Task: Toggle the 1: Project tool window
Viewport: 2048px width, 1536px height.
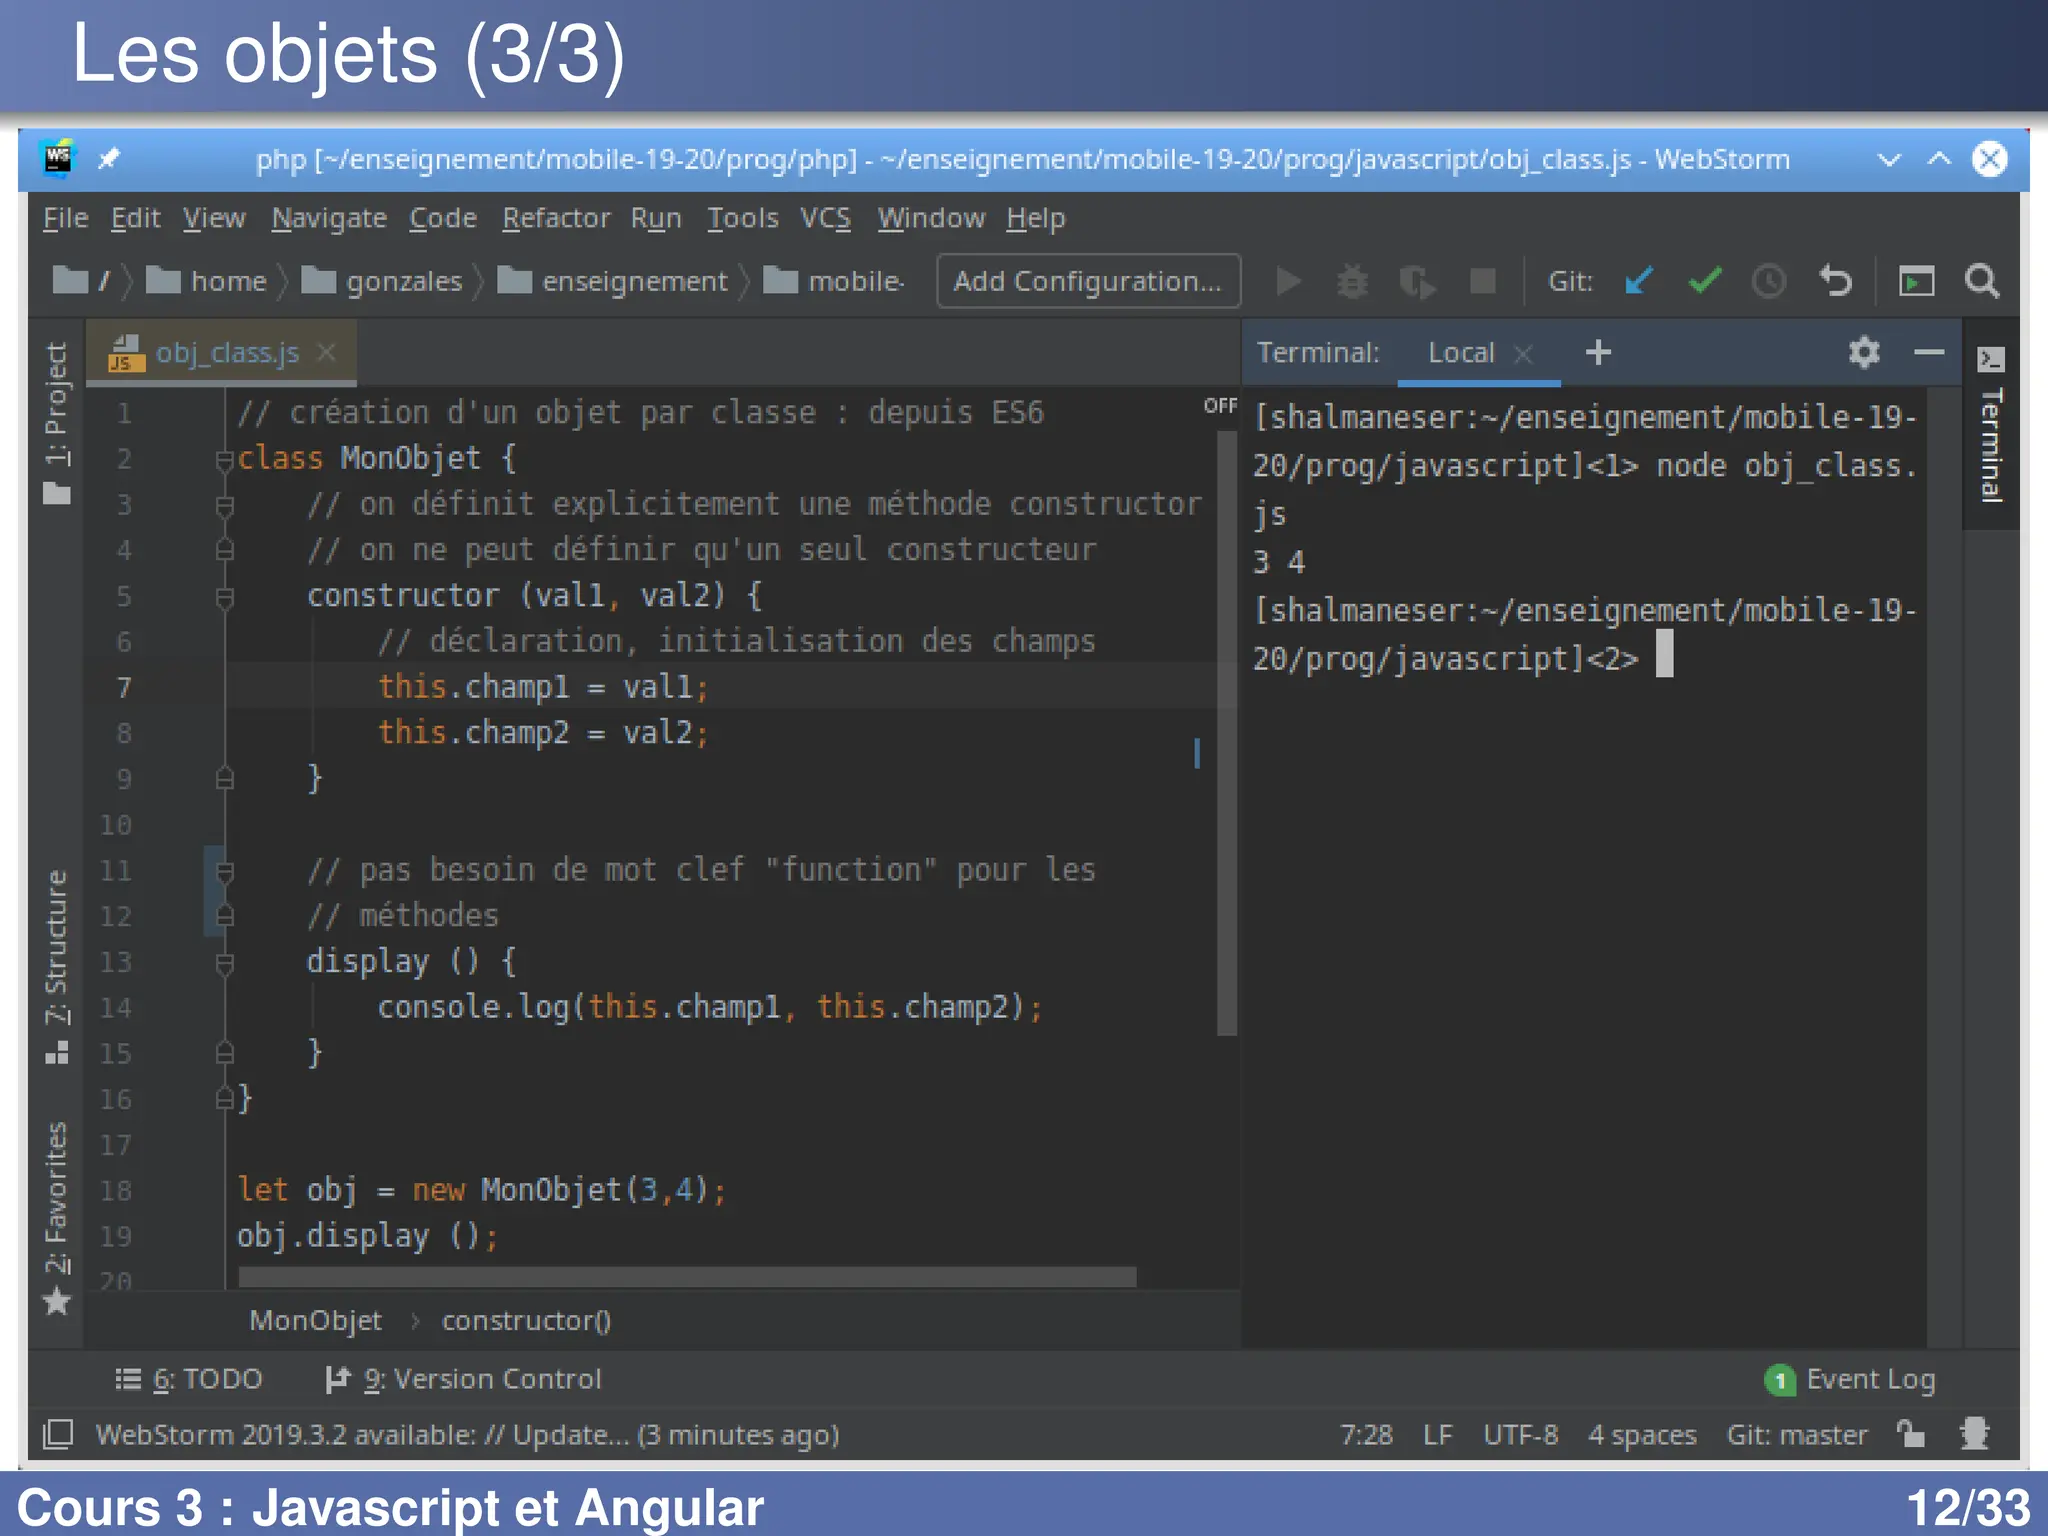Action: pos(57,423)
